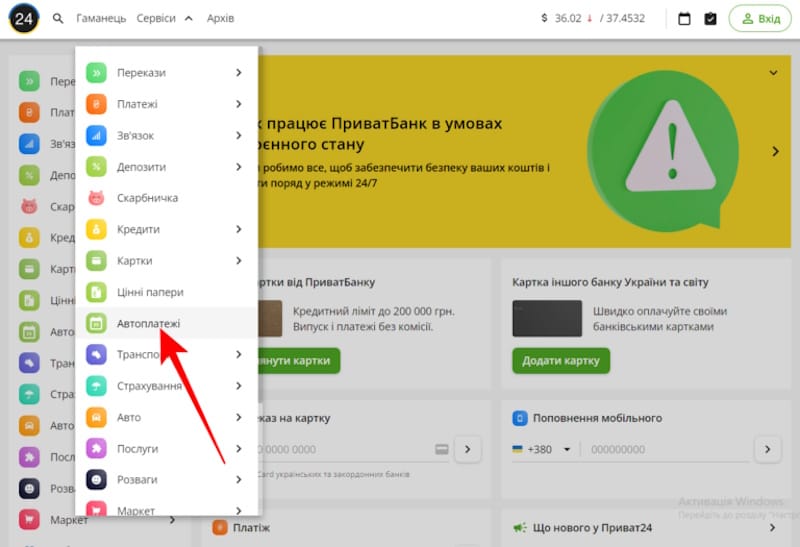Click the Скарбничка piggy bank icon in menu
This screenshot has height=547, width=800.
point(96,198)
